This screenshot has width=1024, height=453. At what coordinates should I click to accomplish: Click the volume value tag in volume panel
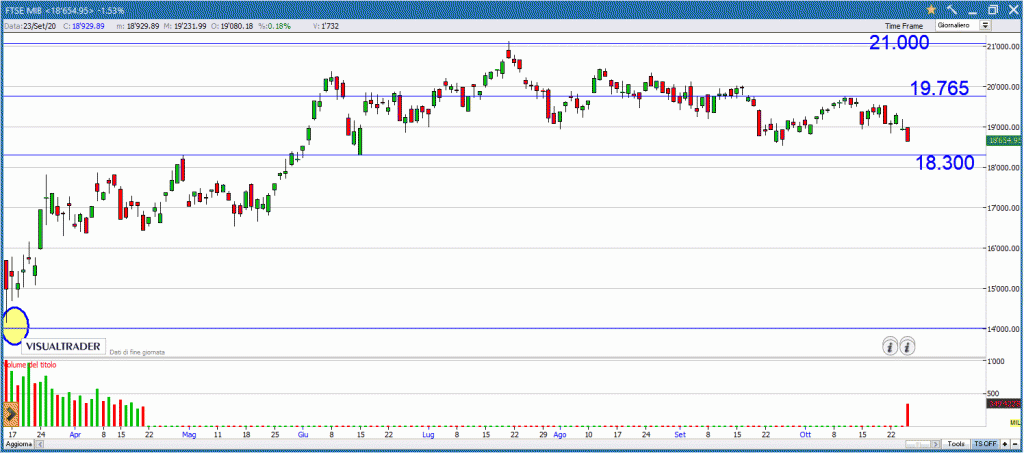pos(1004,403)
